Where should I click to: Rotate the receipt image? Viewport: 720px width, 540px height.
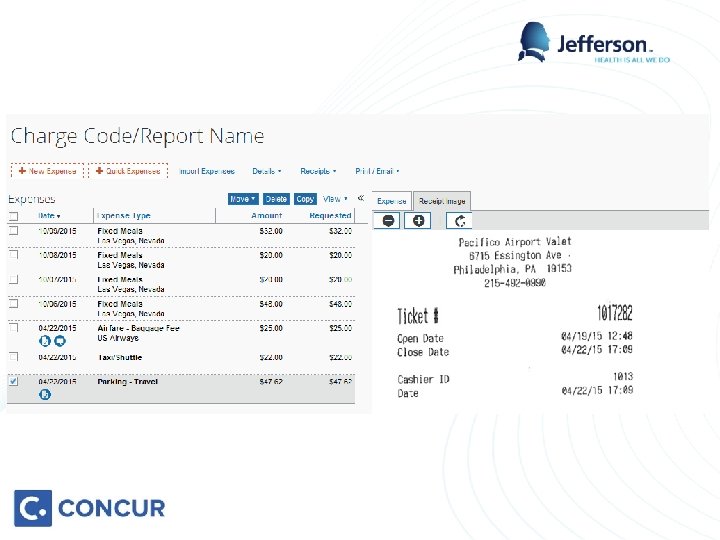click(x=460, y=221)
